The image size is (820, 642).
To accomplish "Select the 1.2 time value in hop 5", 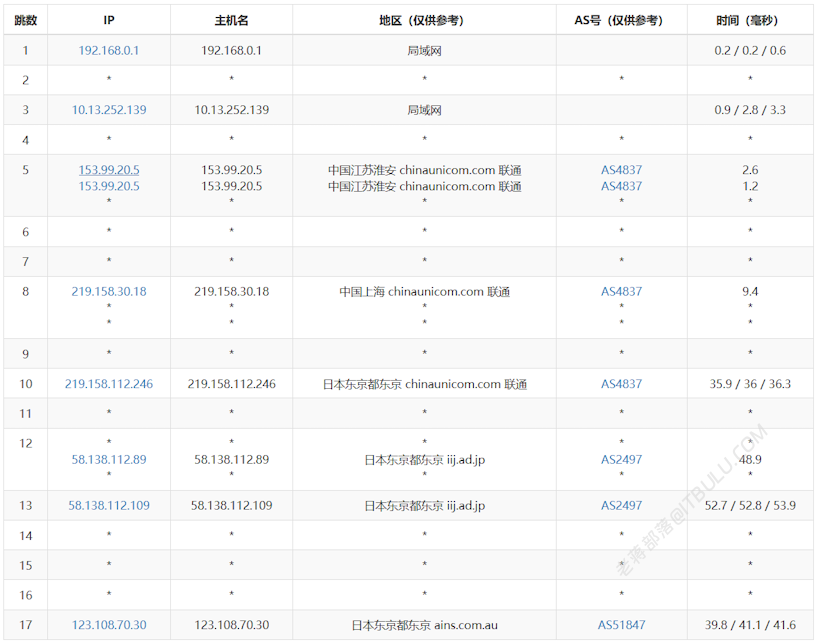I will 750,186.
